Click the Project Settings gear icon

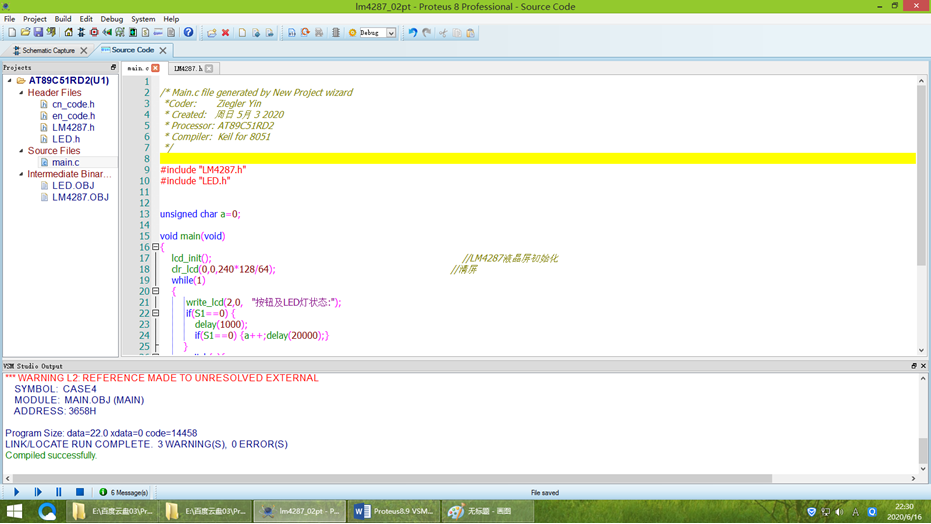click(x=352, y=33)
